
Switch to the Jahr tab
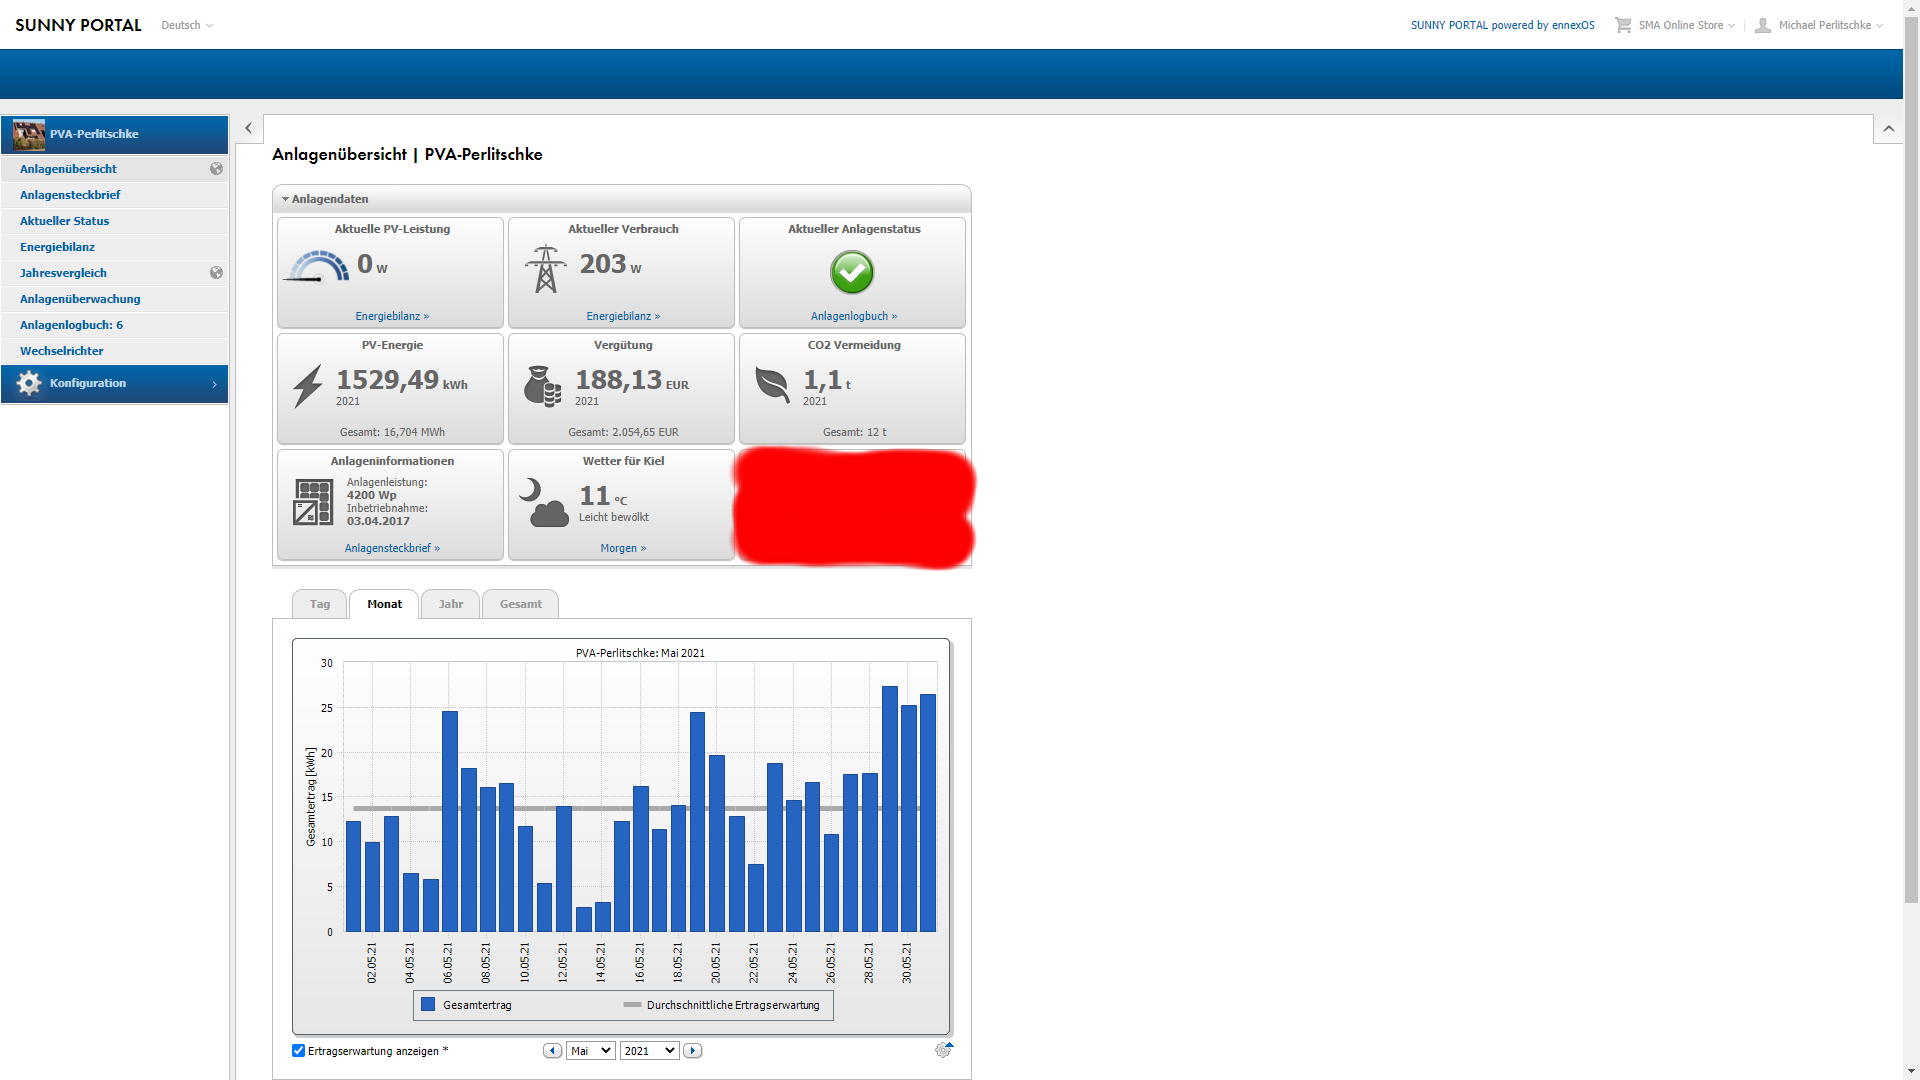[x=450, y=604]
